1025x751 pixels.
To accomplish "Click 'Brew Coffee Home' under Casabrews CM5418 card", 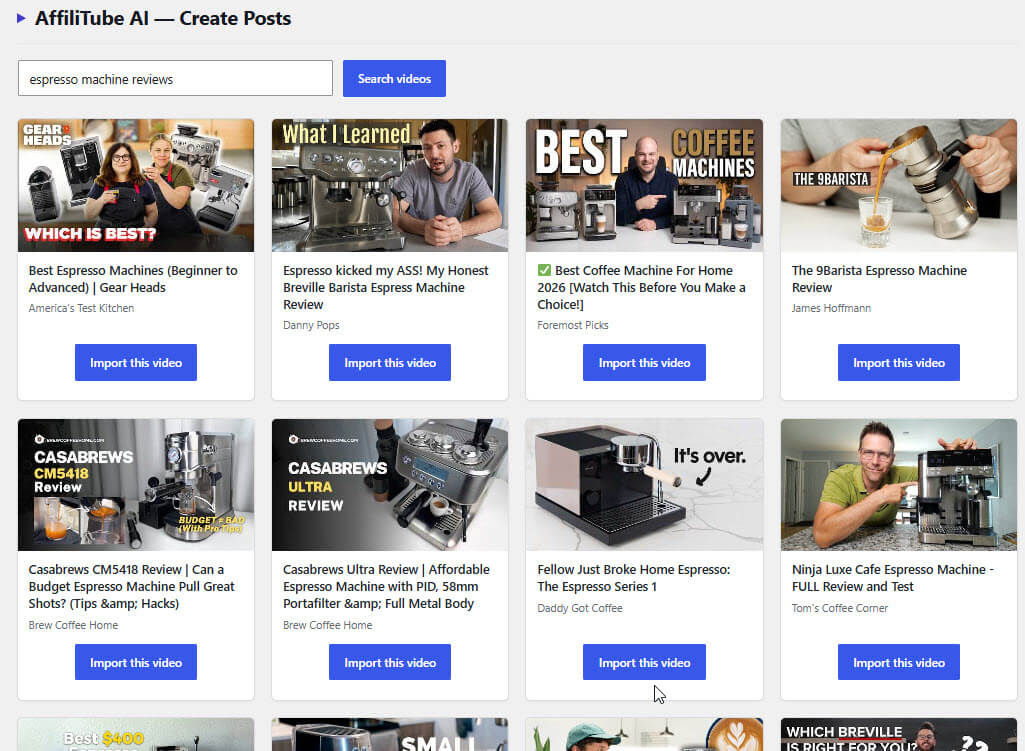I will (x=73, y=625).
